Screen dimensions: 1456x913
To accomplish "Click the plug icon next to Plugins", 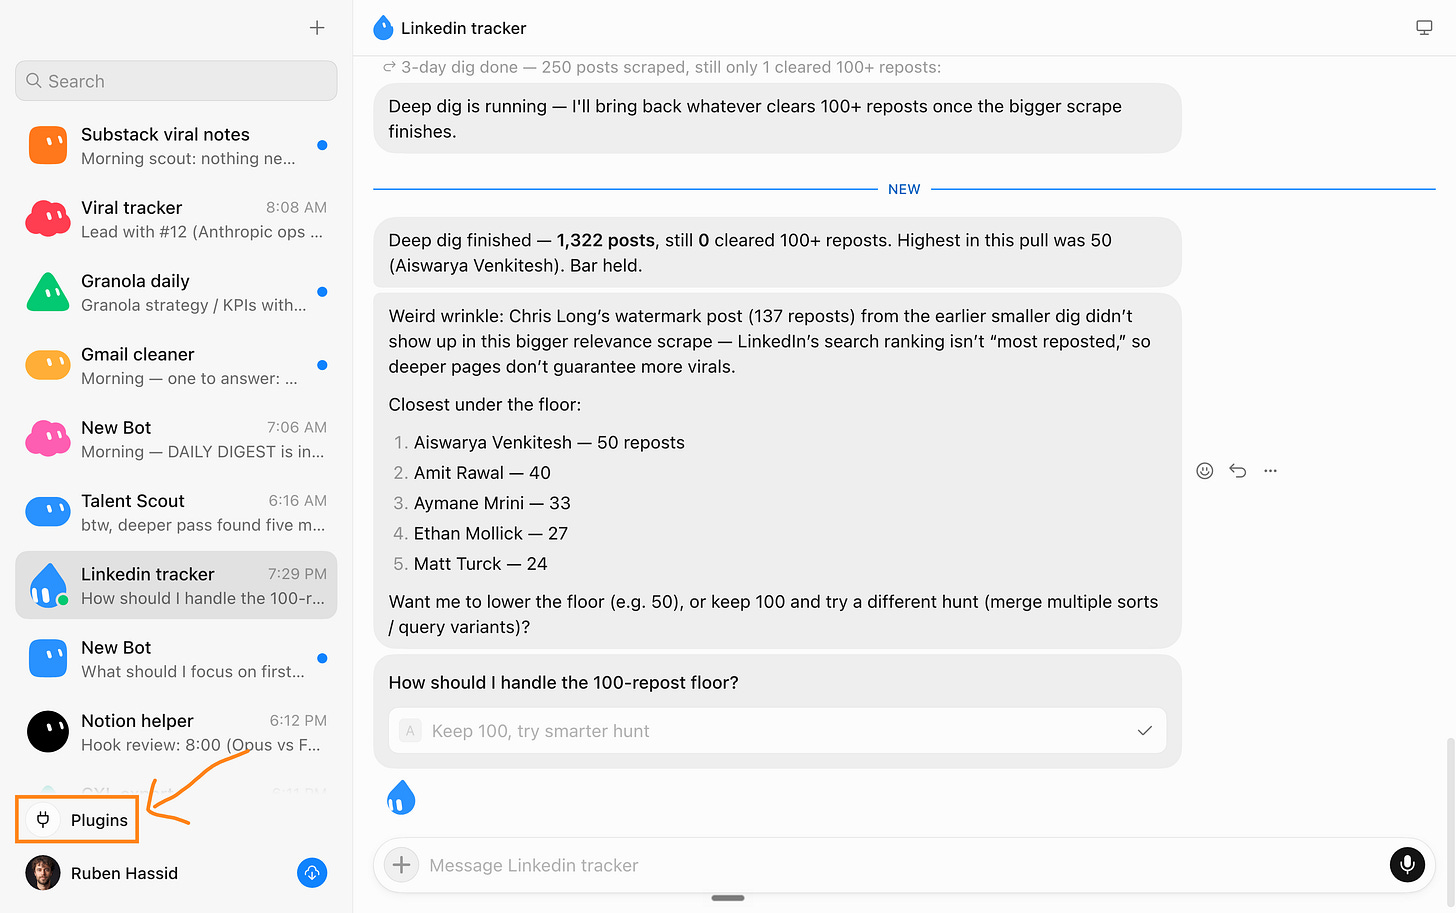I will coord(43,820).
